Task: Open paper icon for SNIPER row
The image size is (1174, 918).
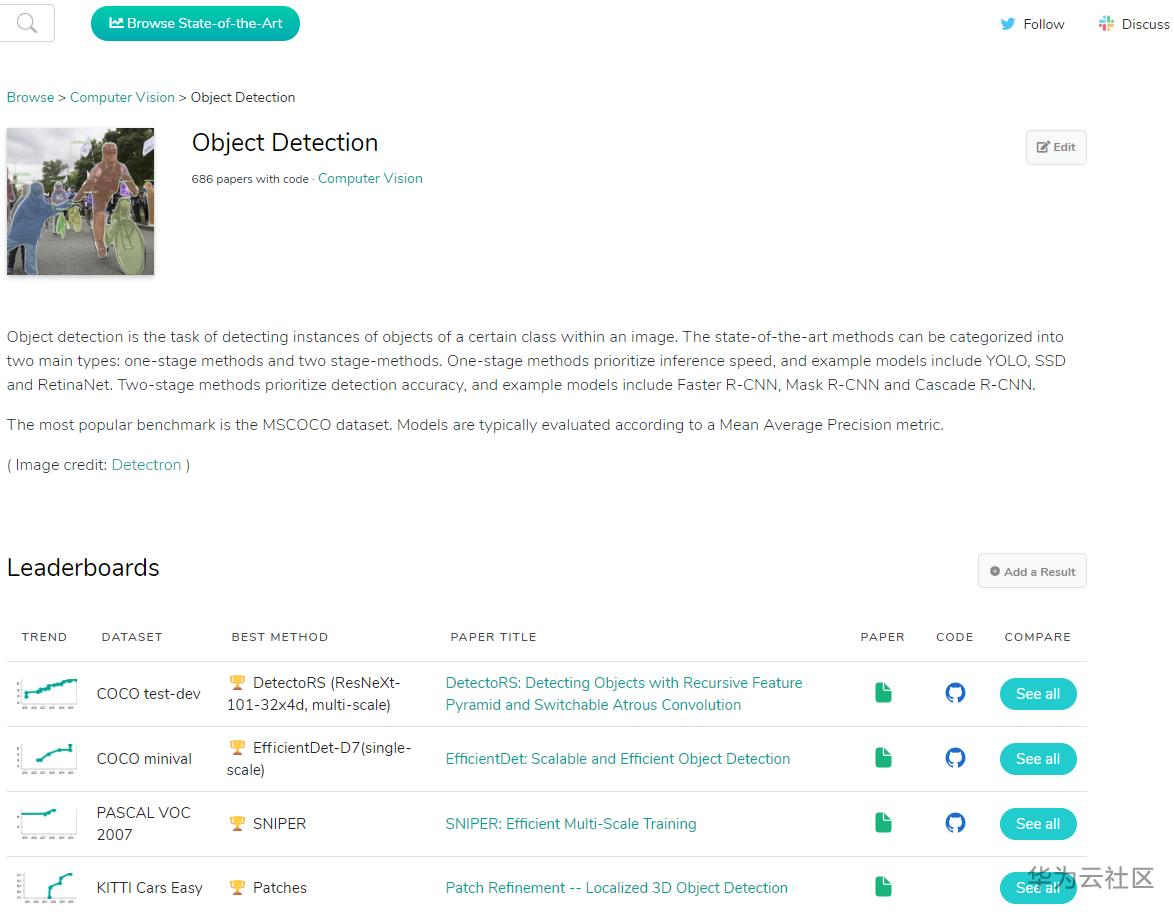Action: pyautogui.click(x=883, y=823)
